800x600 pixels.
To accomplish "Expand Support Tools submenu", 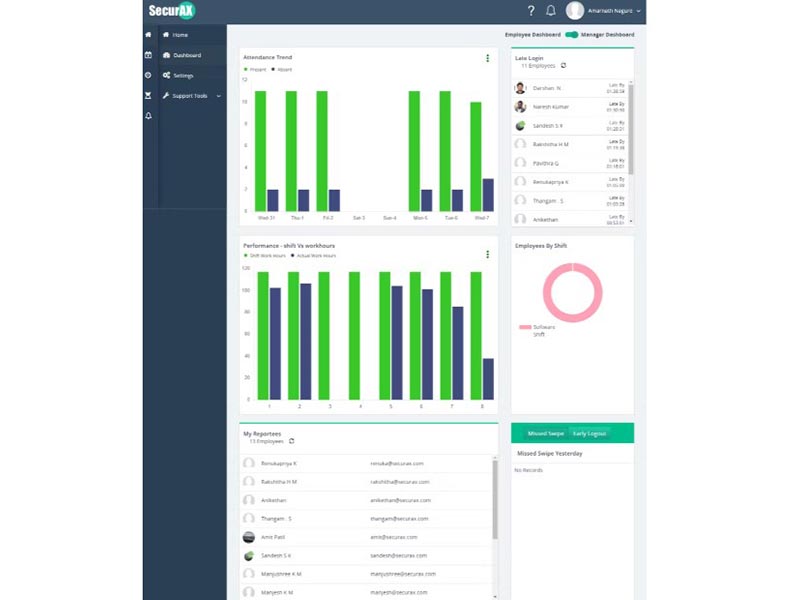I will click(x=219, y=96).
